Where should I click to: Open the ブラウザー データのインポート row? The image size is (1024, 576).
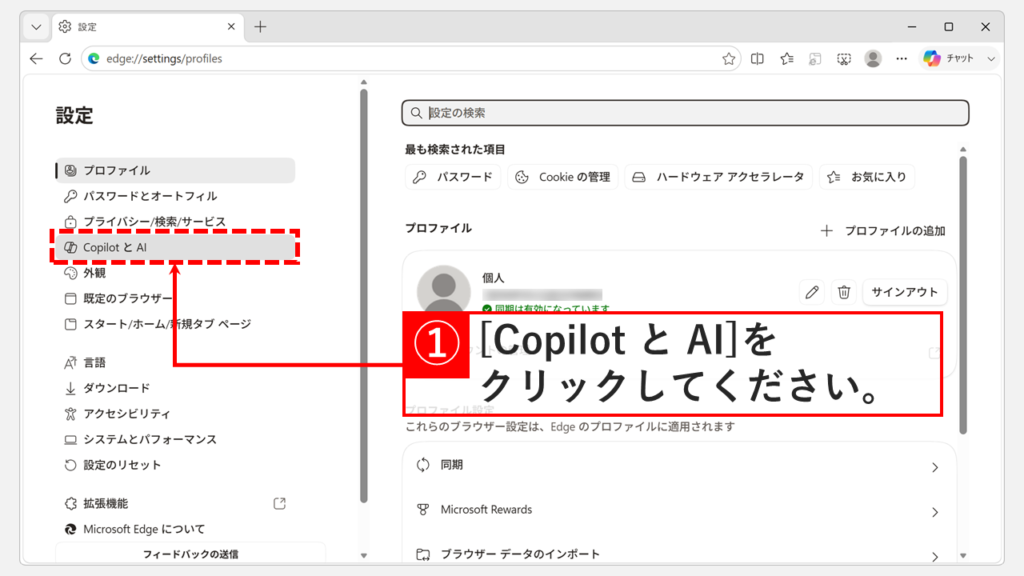click(679, 553)
